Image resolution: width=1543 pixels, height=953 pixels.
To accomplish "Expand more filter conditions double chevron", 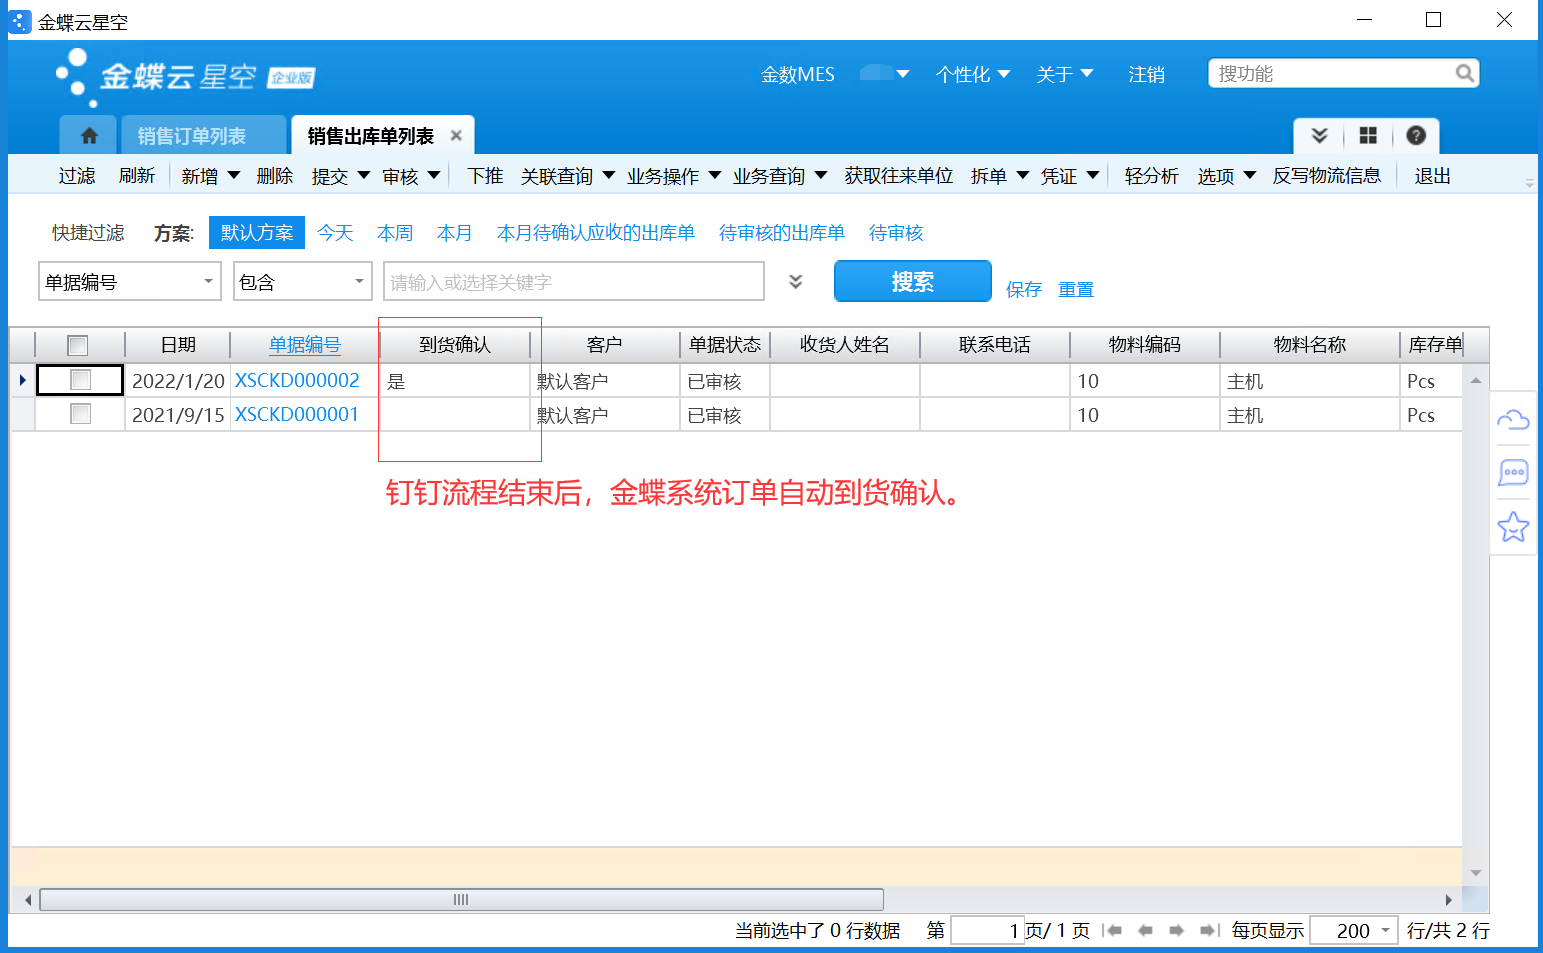I will (x=796, y=282).
